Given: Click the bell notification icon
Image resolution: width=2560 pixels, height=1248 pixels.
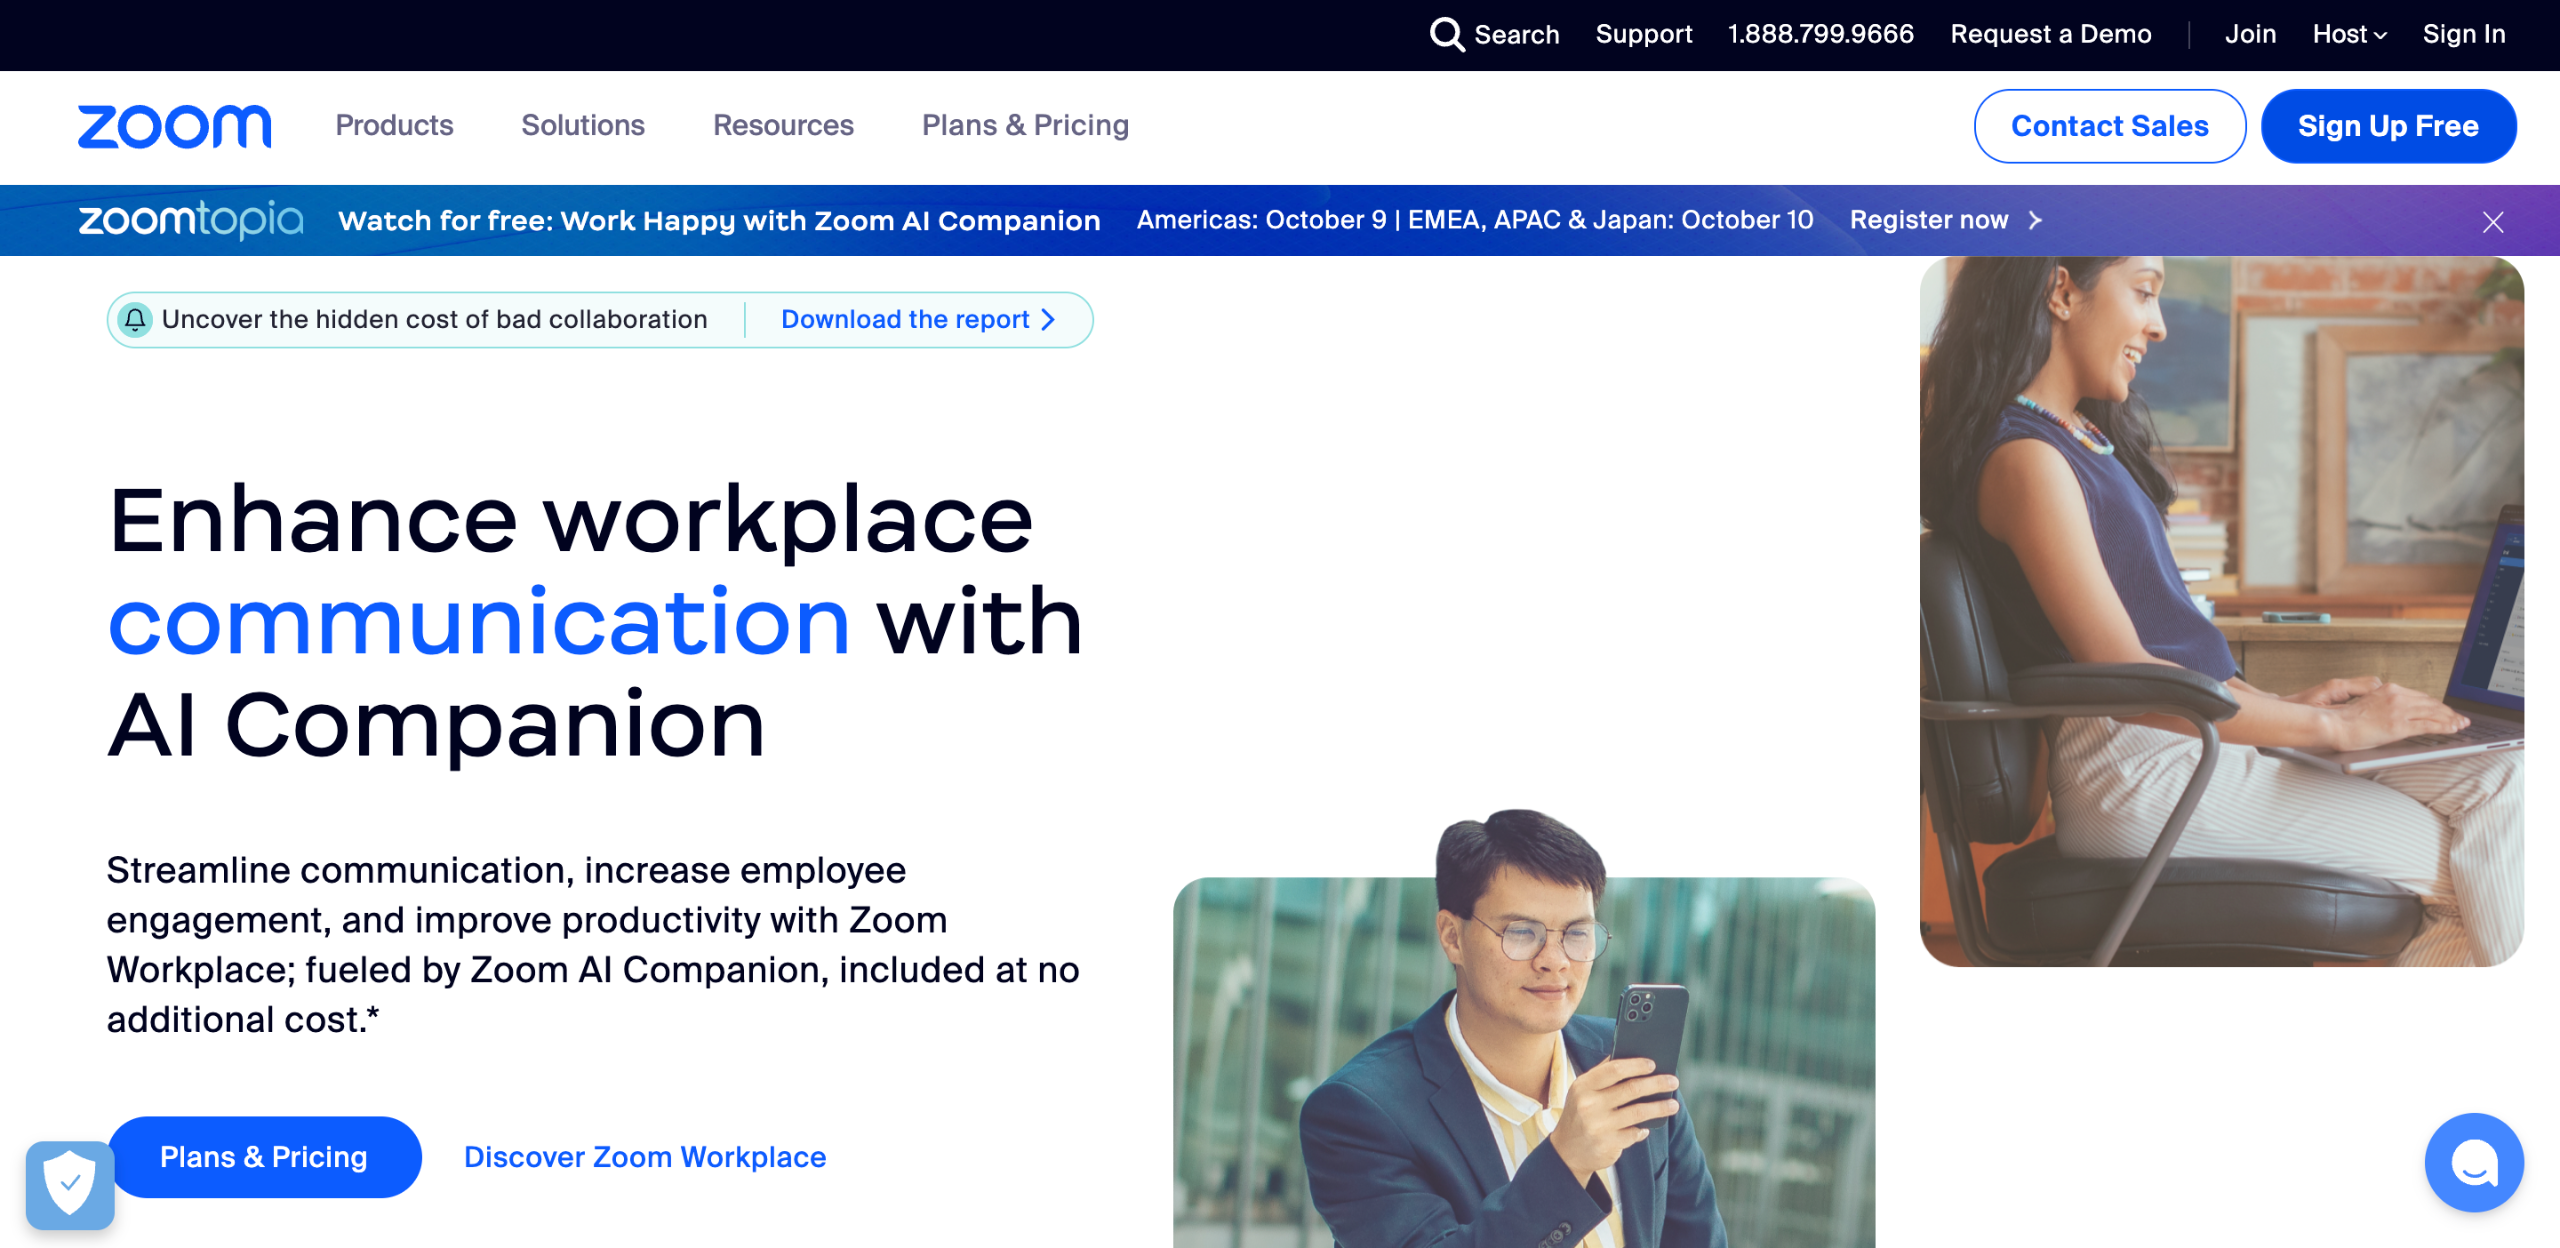Looking at the screenshot, I should point(135,320).
